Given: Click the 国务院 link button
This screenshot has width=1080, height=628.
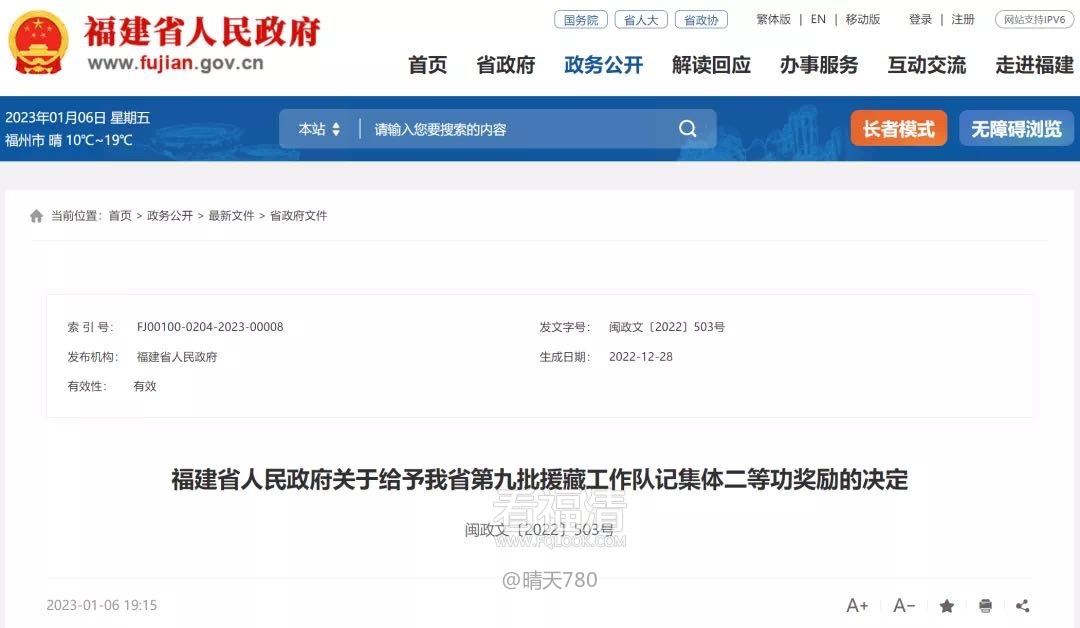Looking at the screenshot, I should [x=581, y=19].
